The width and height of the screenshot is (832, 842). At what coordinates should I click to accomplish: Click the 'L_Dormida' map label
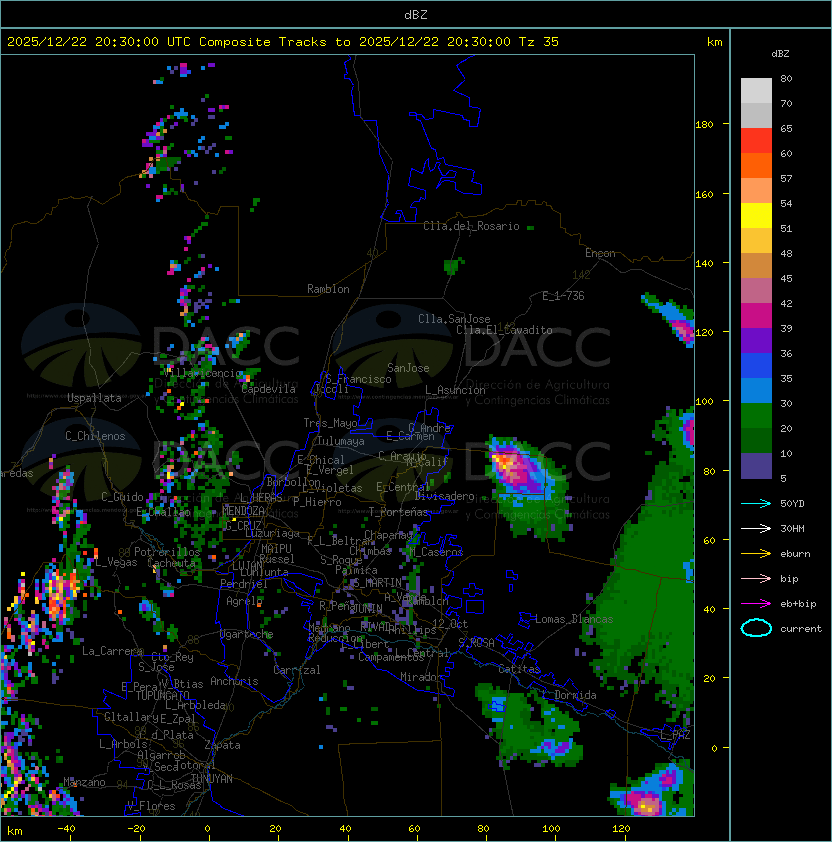click(x=569, y=695)
